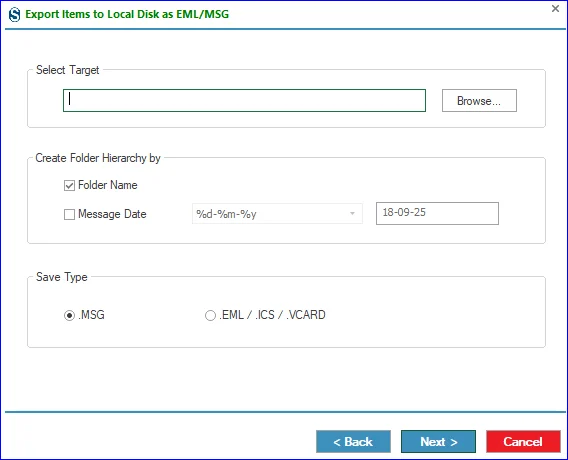Click the target path input field
Screen dimensions: 568x460
244,100
